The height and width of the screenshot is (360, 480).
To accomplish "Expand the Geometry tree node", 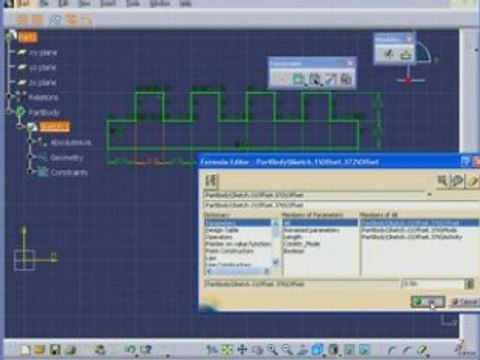I will tap(30, 157).
